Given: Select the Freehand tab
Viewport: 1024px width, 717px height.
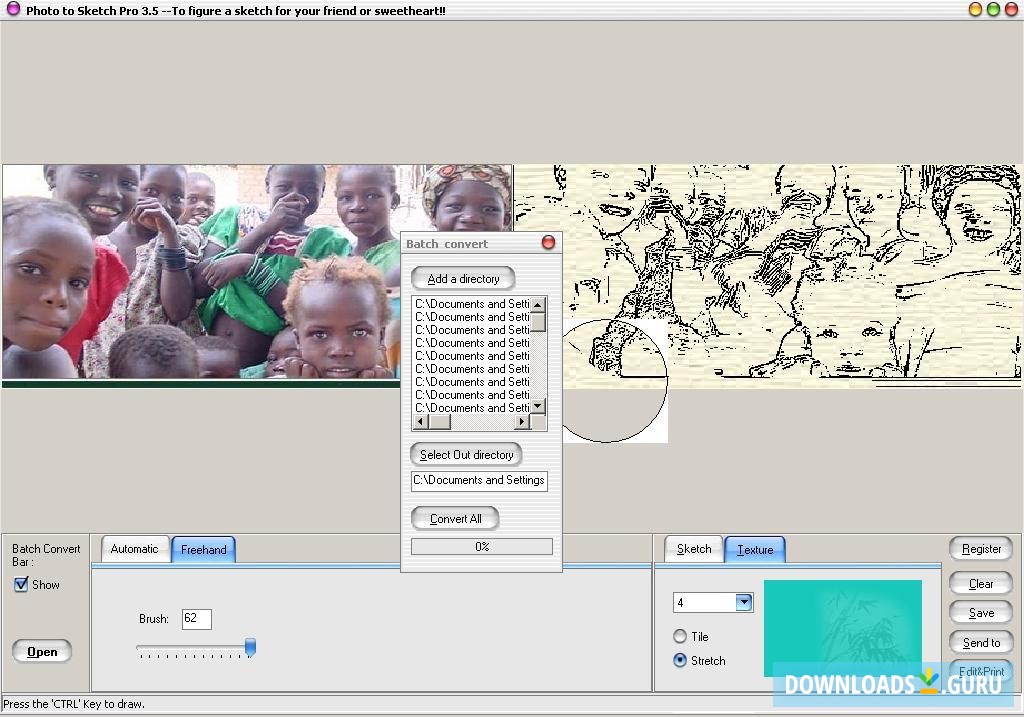Looking at the screenshot, I should 203,548.
